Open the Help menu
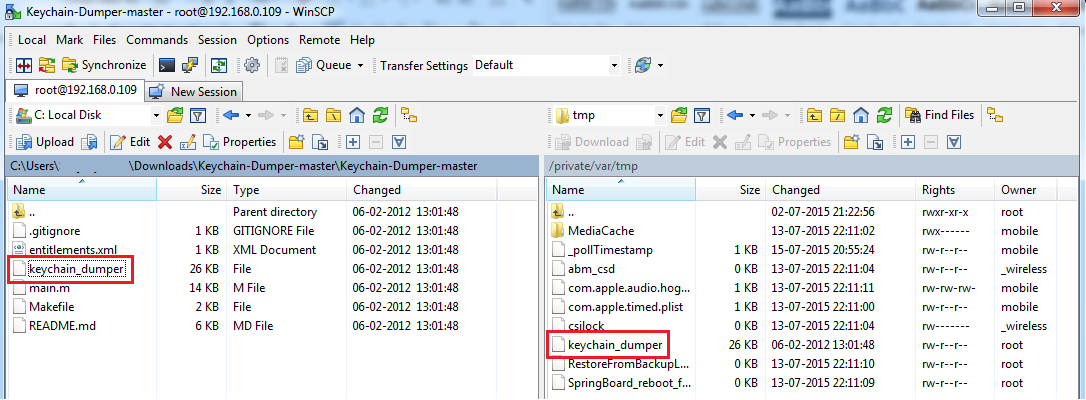The width and height of the screenshot is (1086, 400). pyautogui.click(x=362, y=39)
